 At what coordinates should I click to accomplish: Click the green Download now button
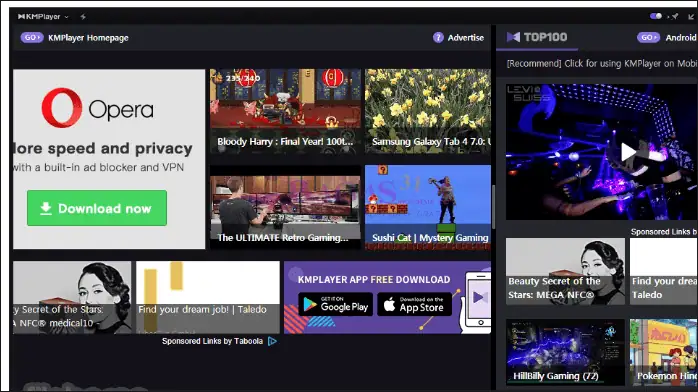point(97,208)
